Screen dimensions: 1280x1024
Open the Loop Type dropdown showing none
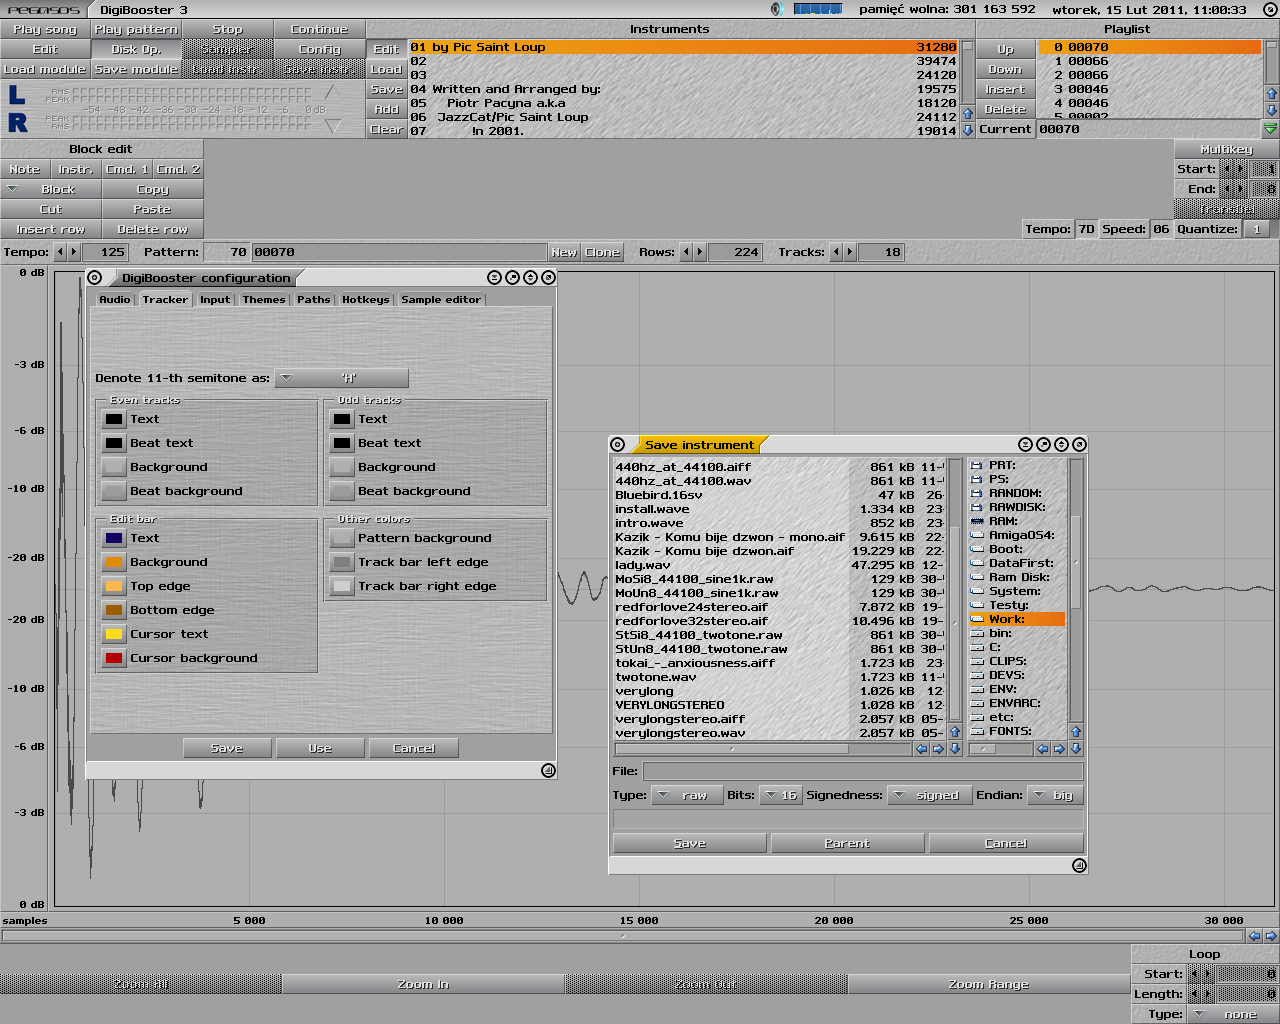coord(1232,1014)
